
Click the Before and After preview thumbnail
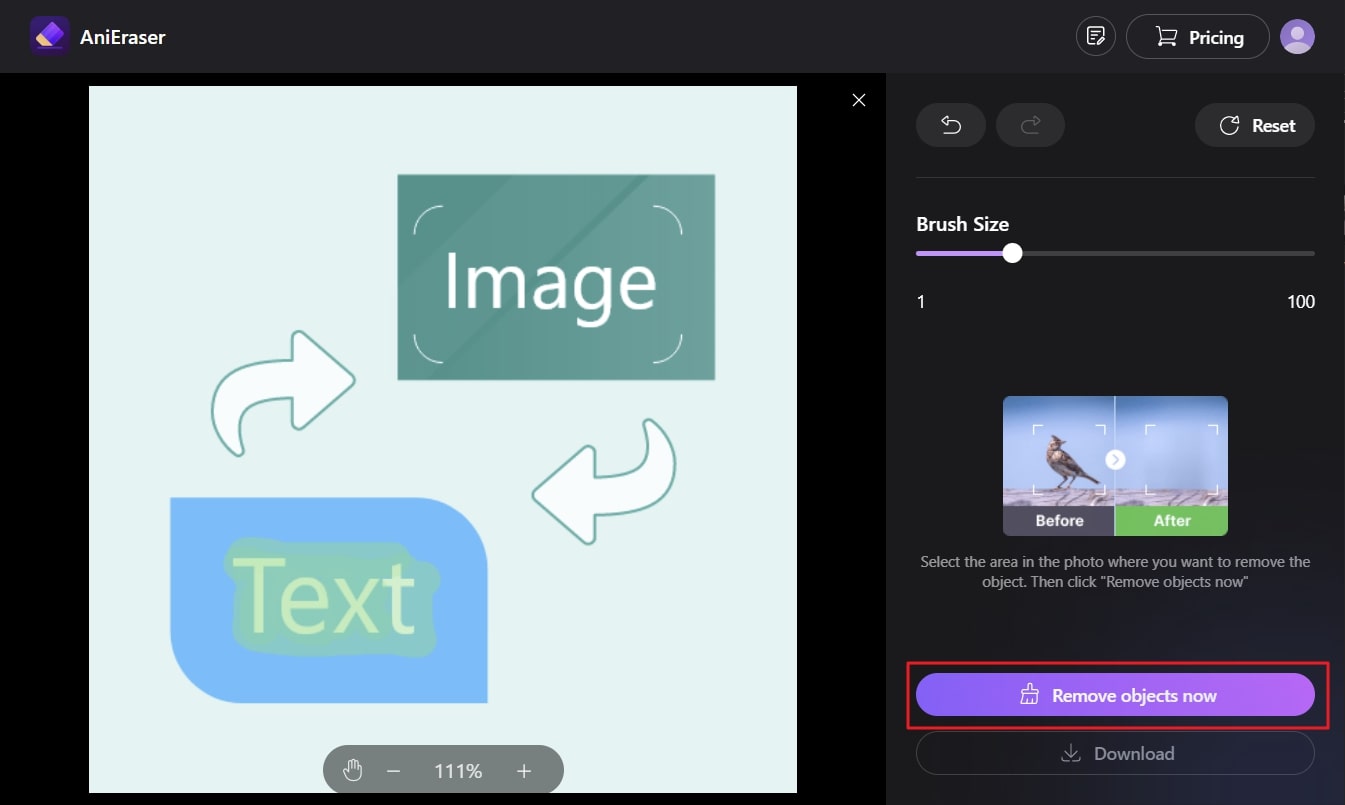click(1115, 465)
